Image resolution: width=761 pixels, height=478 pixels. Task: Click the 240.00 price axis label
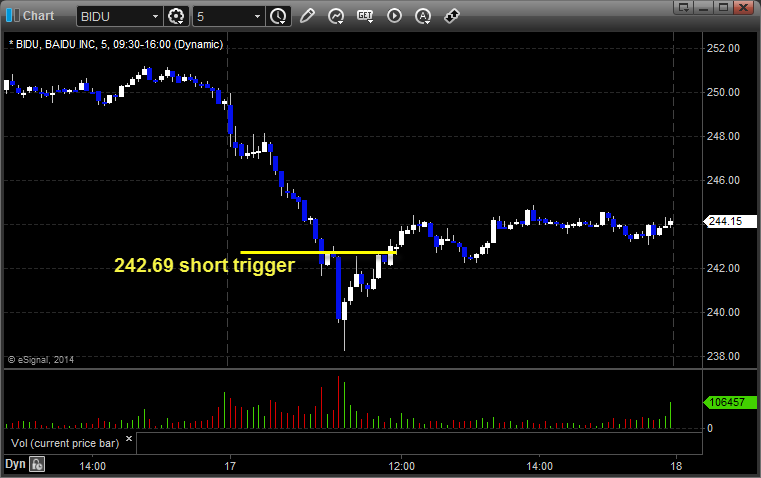723,312
